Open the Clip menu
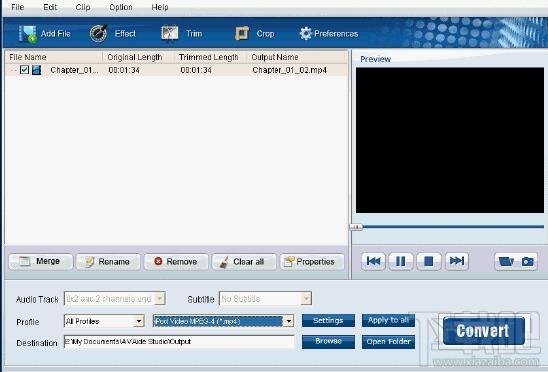Viewport: 548px width, 372px height. pos(83,7)
